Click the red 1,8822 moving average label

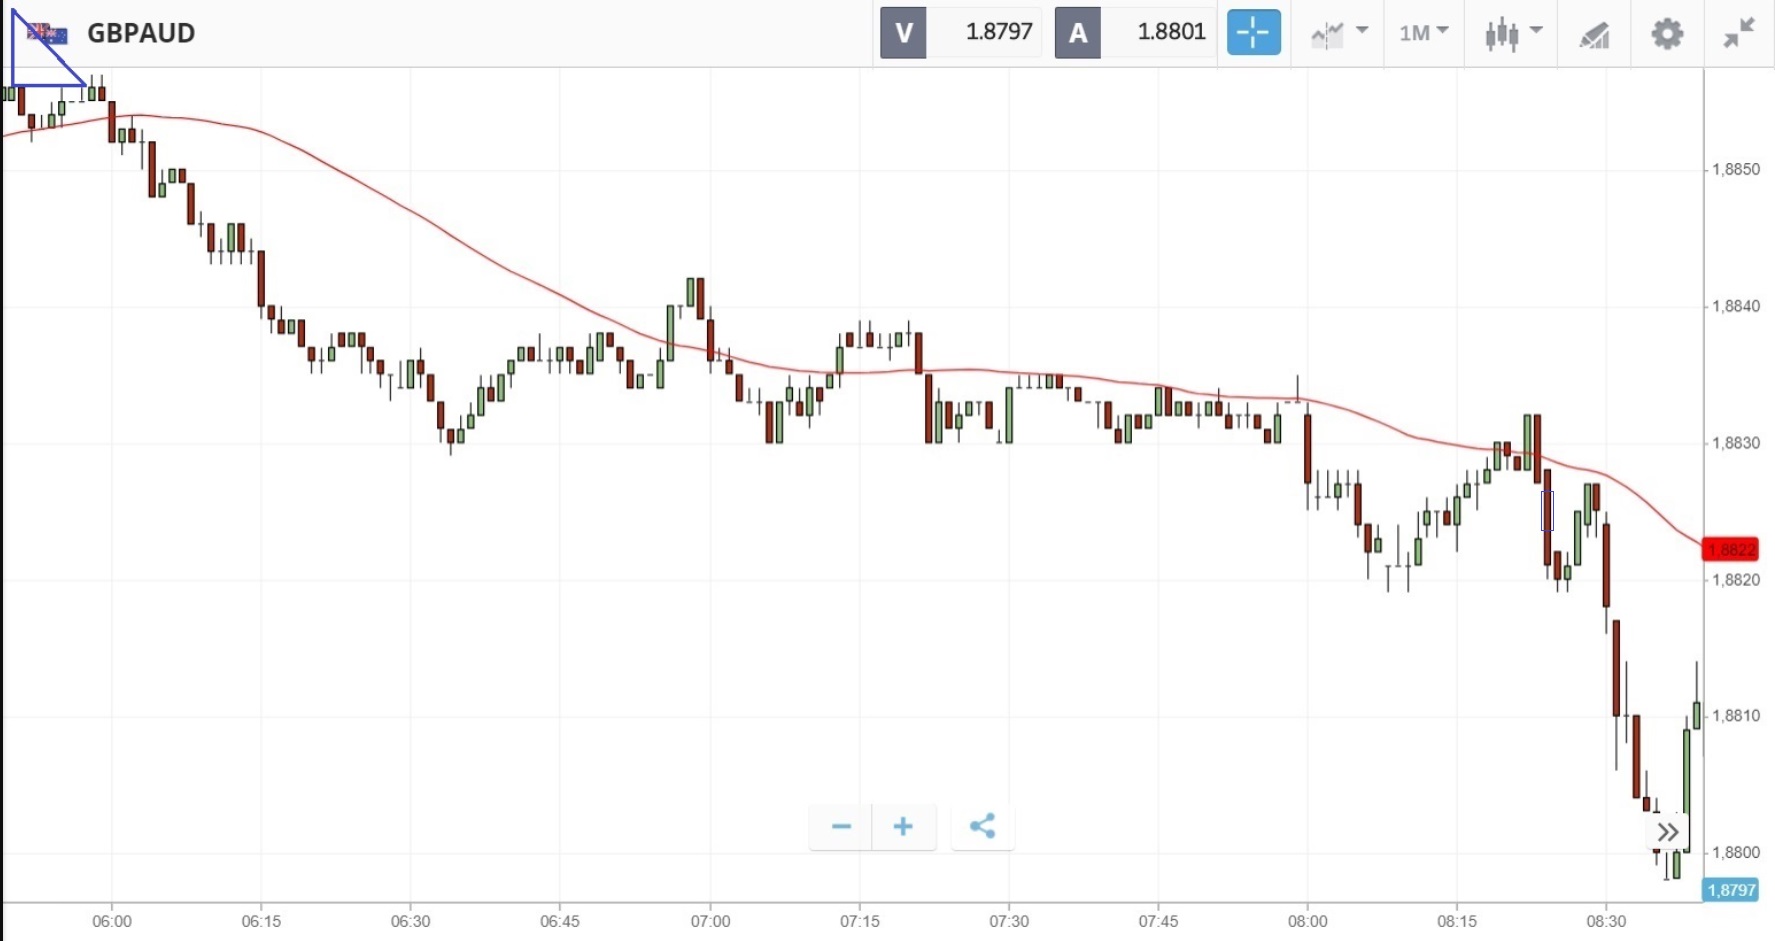point(1731,549)
